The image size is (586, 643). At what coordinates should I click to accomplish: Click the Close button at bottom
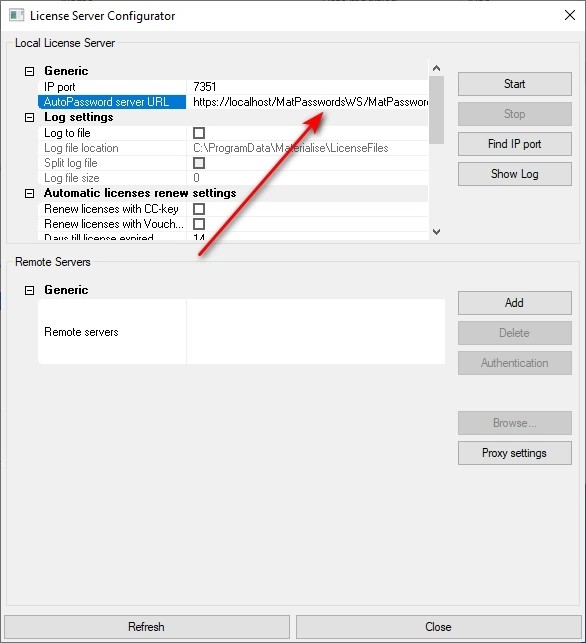tap(438, 627)
